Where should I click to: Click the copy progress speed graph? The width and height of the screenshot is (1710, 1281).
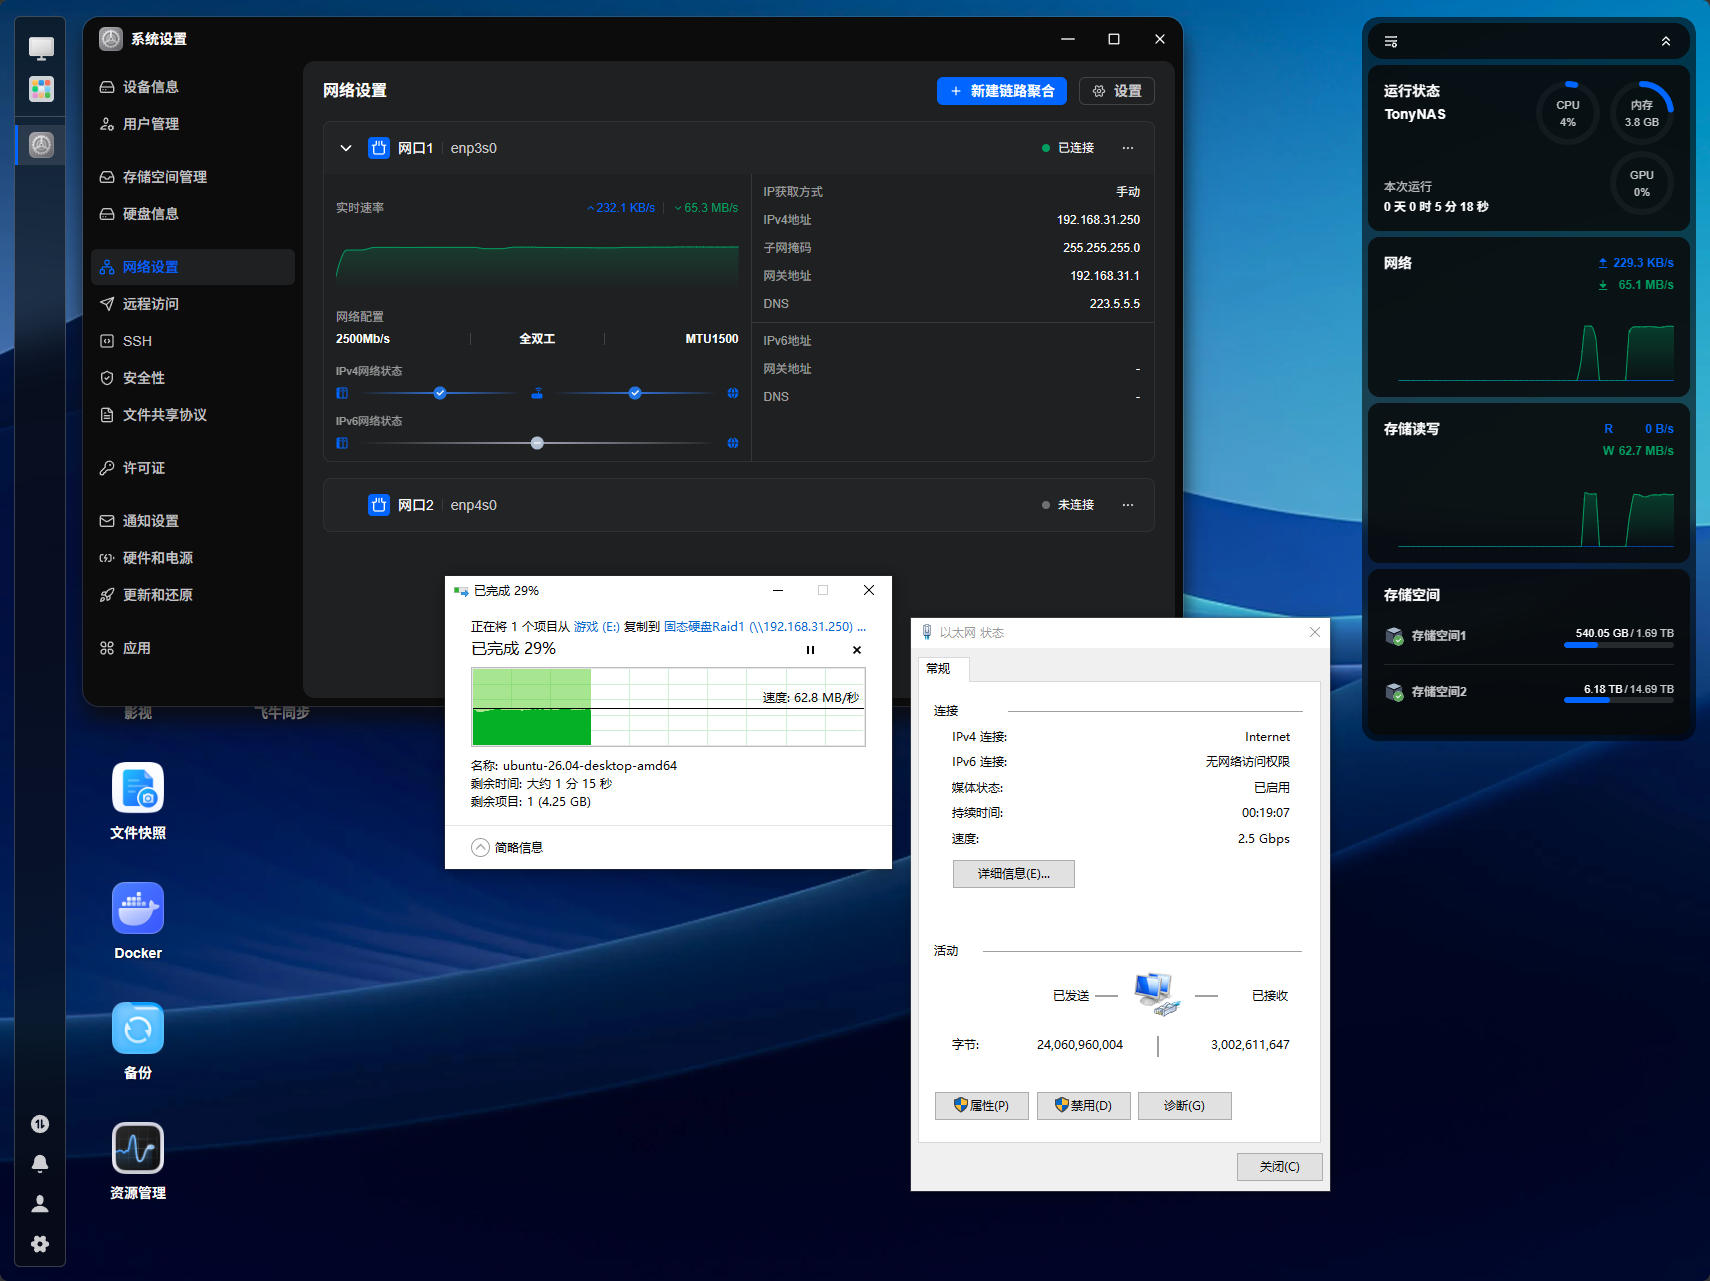point(668,707)
